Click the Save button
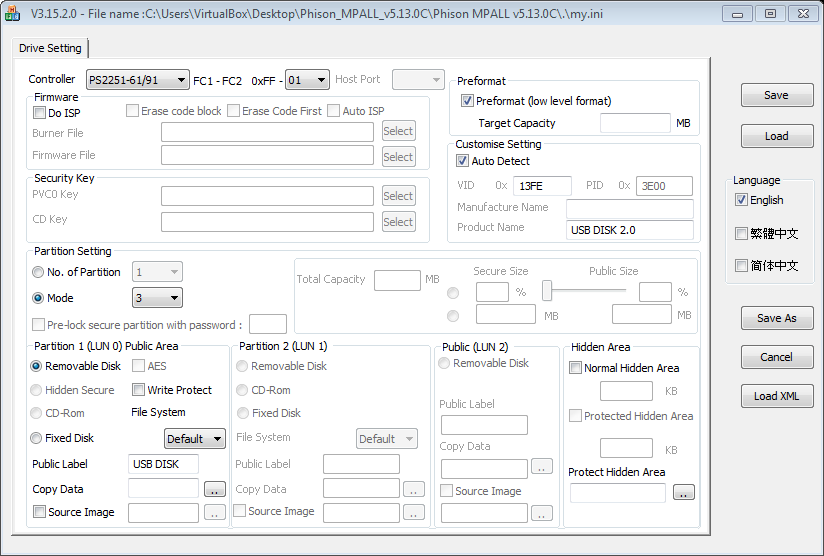 coord(777,95)
